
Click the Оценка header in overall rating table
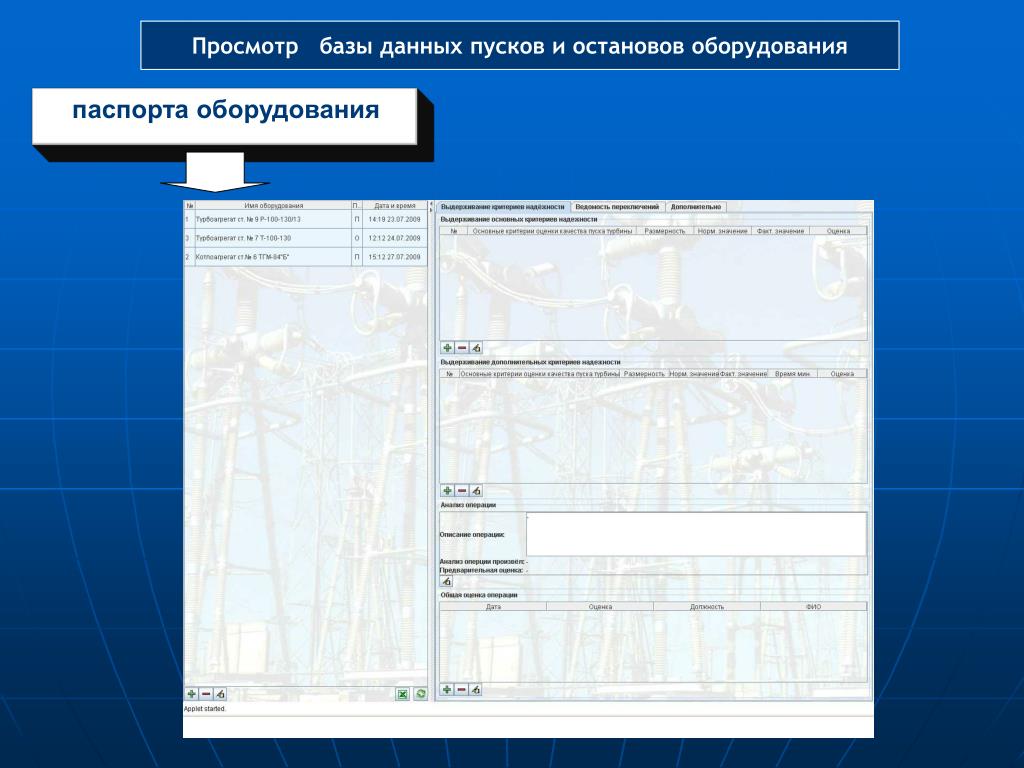point(600,607)
